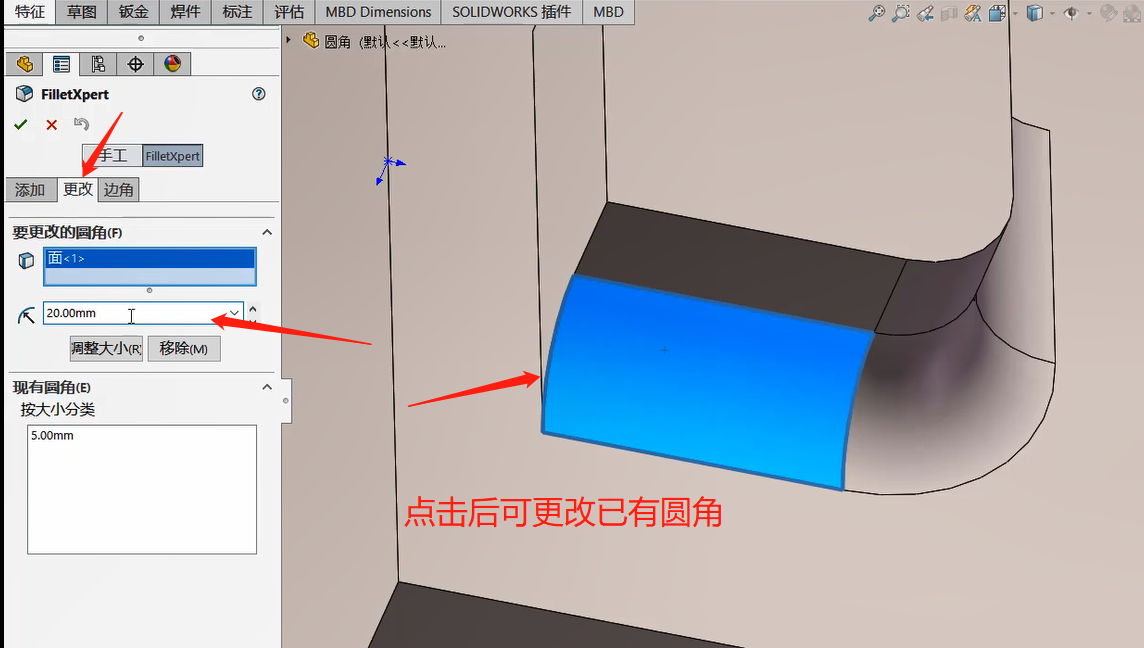The height and width of the screenshot is (648, 1144).
Task: Open the MBD Dimensions ribbon tab
Action: click(x=379, y=12)
